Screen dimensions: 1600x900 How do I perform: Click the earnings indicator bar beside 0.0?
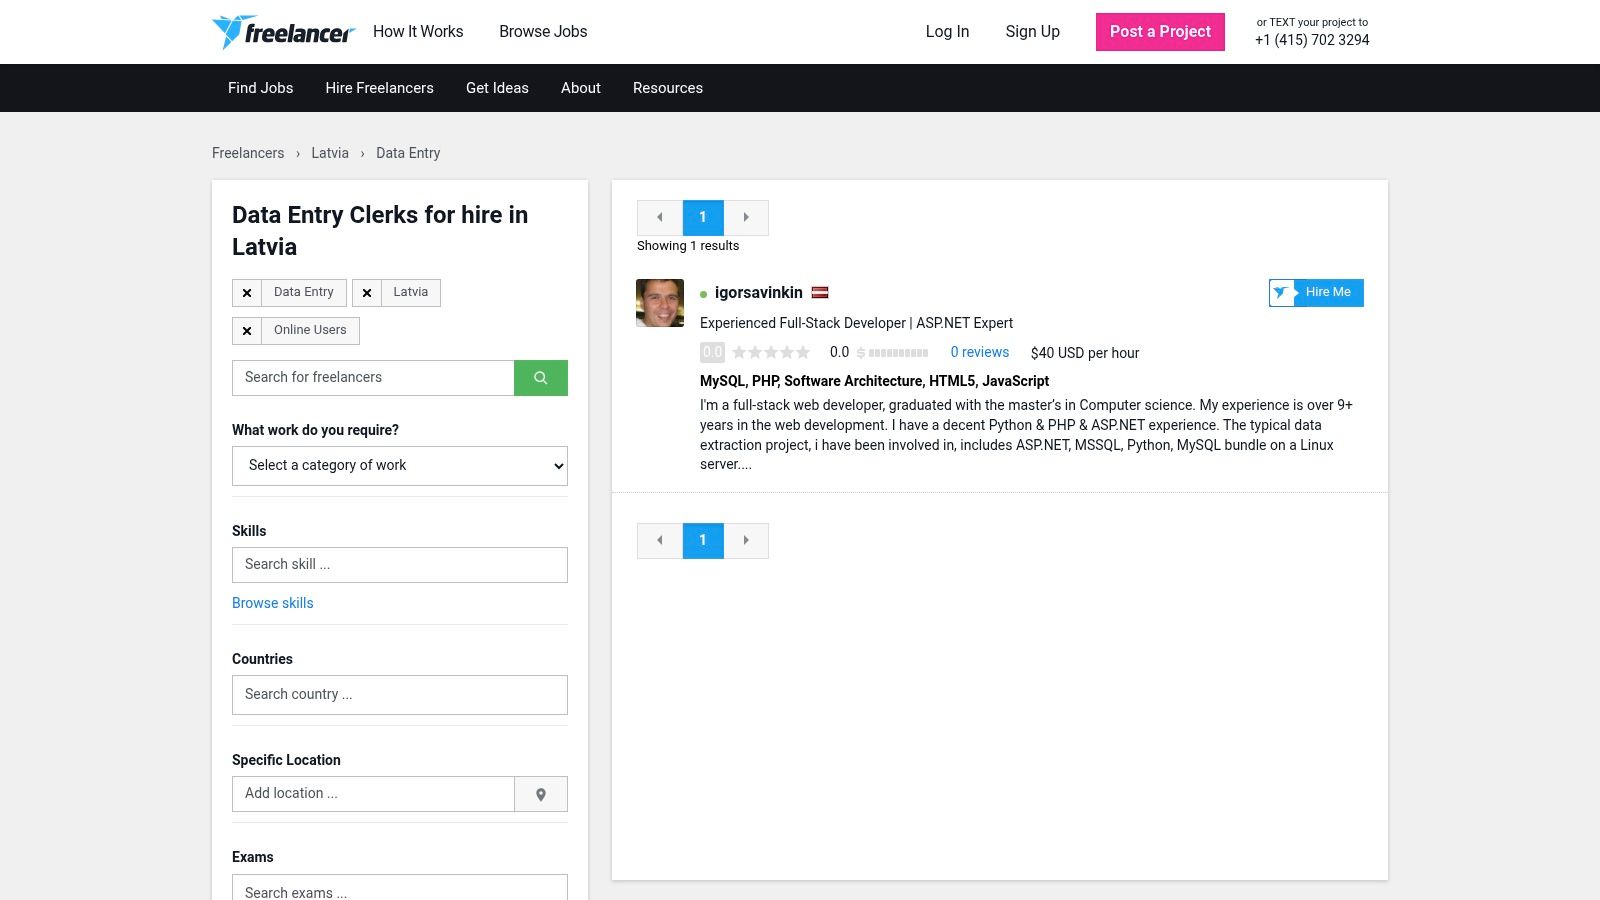tap(893, 353)
